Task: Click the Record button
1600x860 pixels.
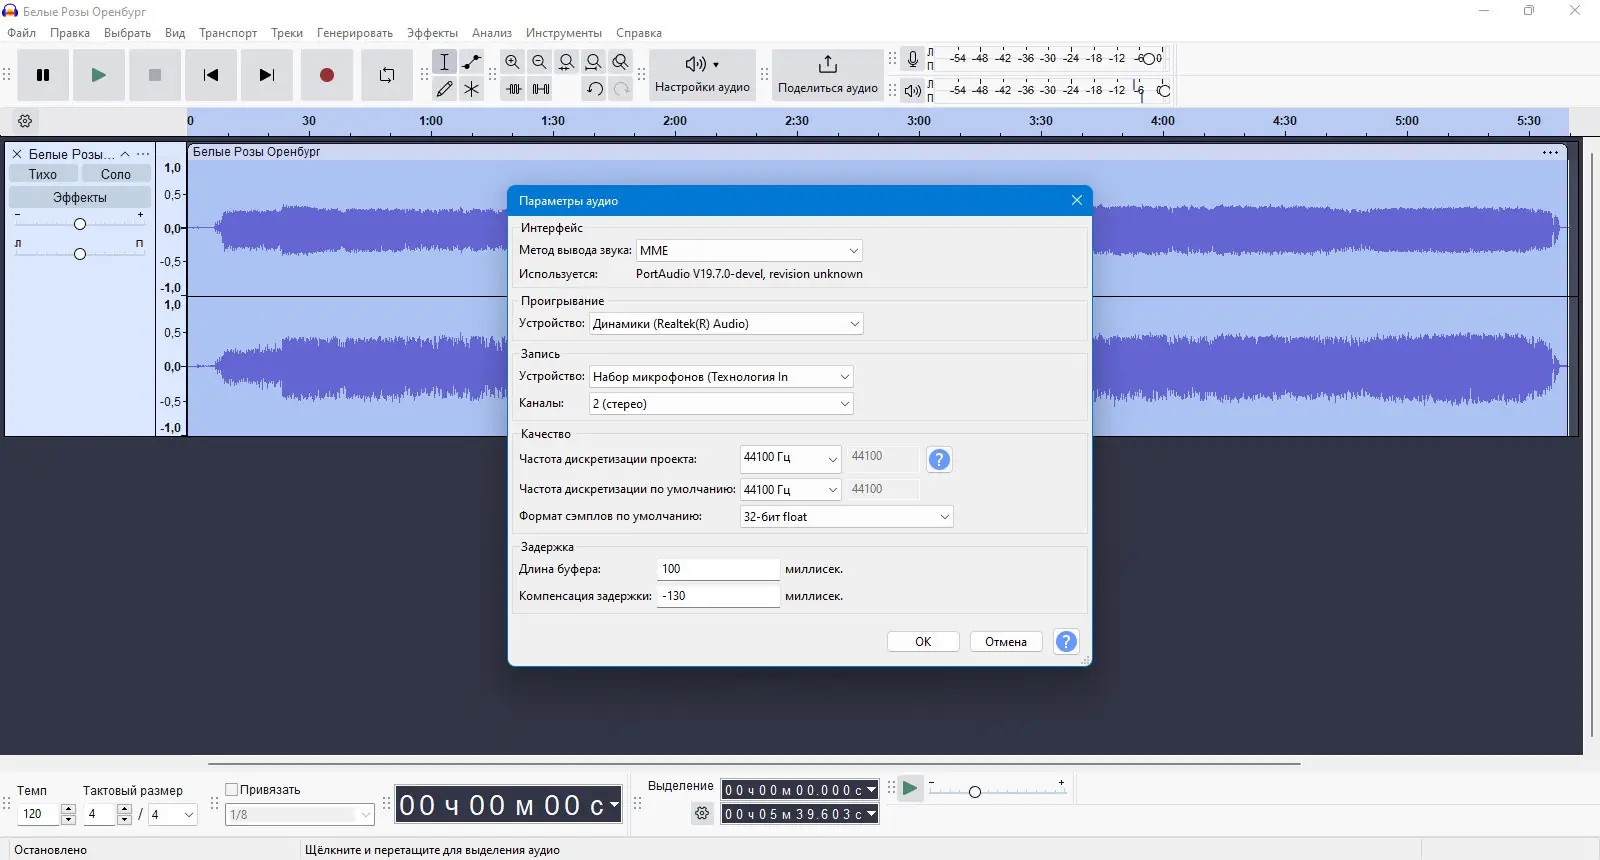Action: pyautogui.click(x=326, y=75)
